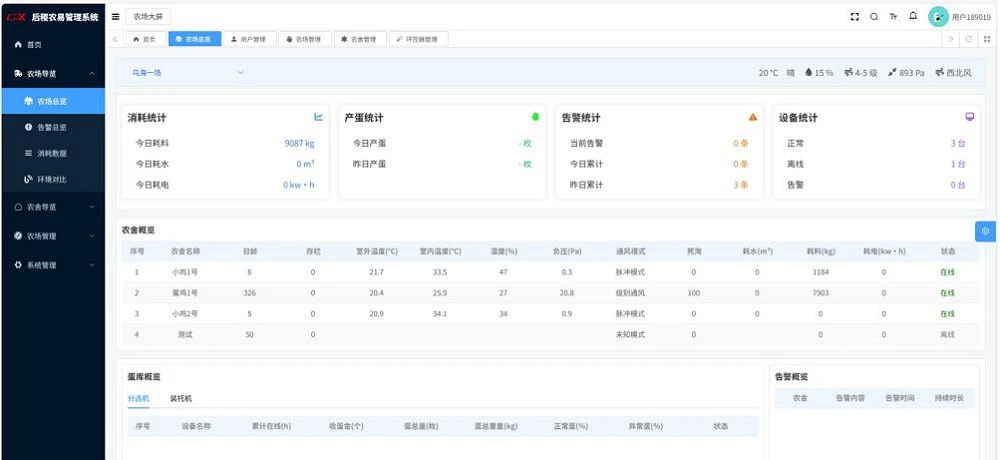Select the 装托机 tab in 蛋库概览

(x=180, y=398)
